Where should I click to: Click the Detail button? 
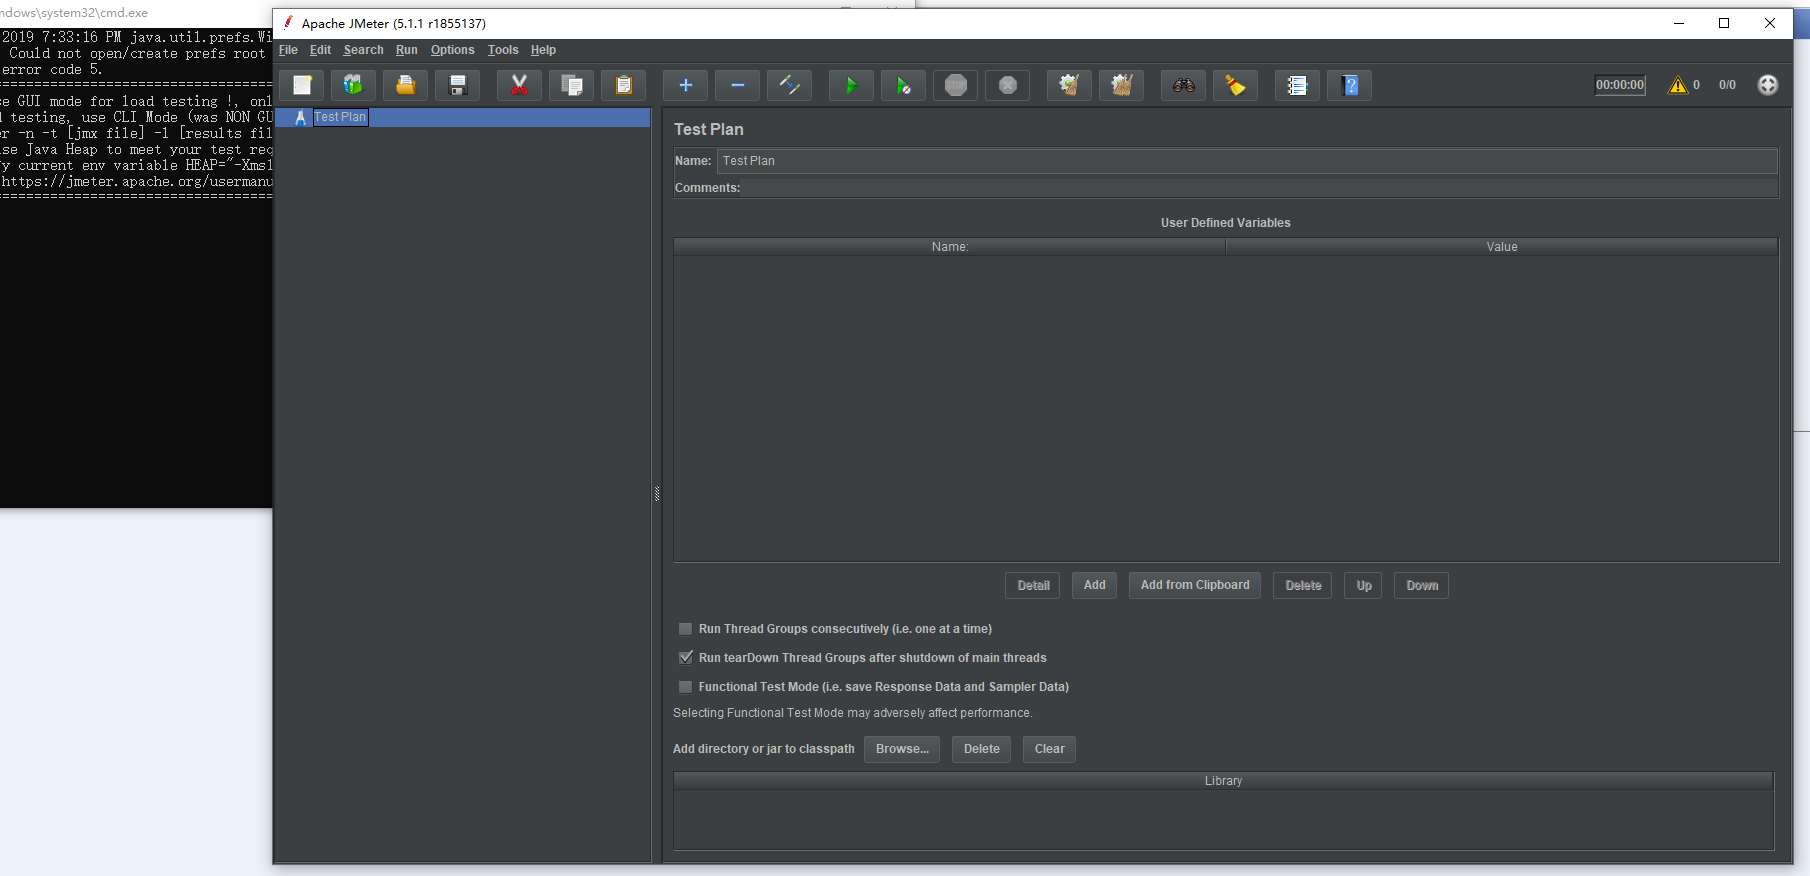pos(1033,585)
